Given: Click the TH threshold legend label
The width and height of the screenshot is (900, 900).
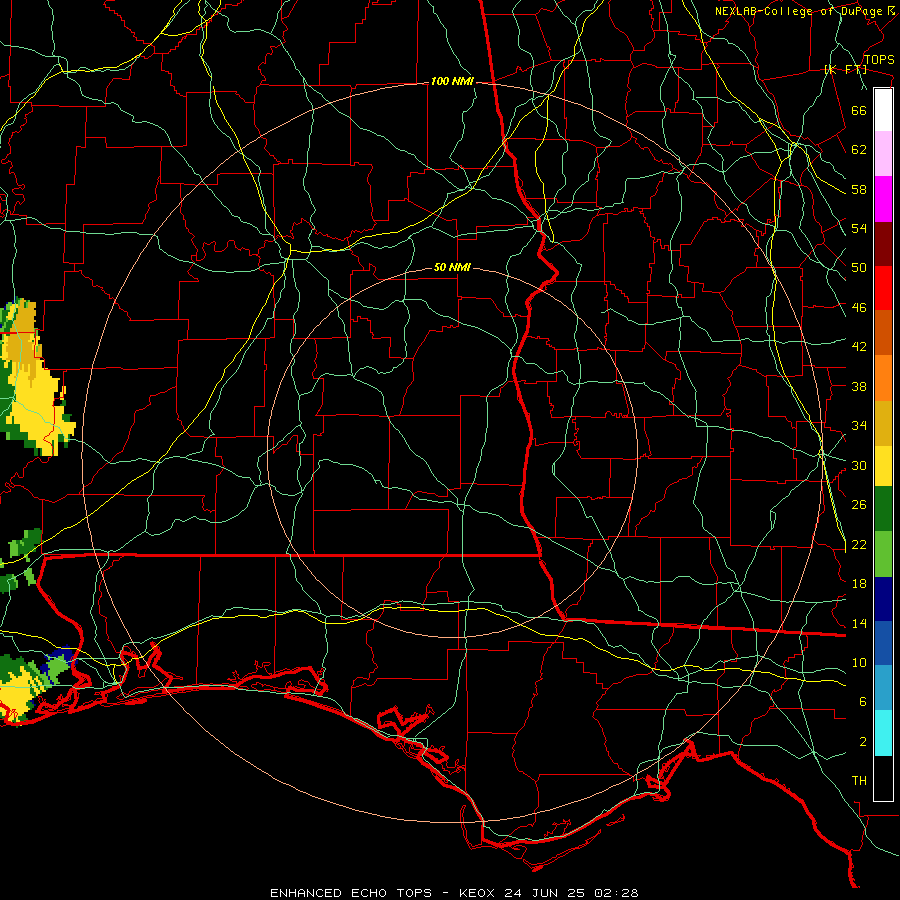Looking at the screenshot, I should click(x=859, y=781).
